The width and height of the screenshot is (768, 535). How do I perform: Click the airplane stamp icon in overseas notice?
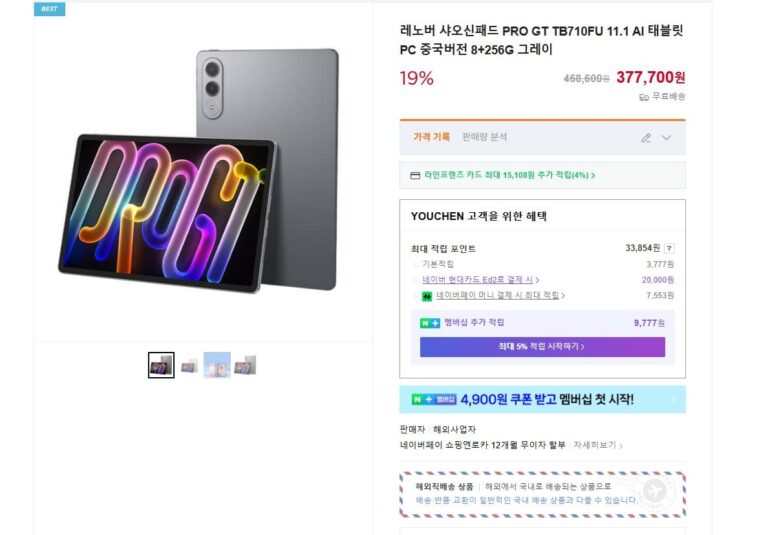[x=654, y=490]
